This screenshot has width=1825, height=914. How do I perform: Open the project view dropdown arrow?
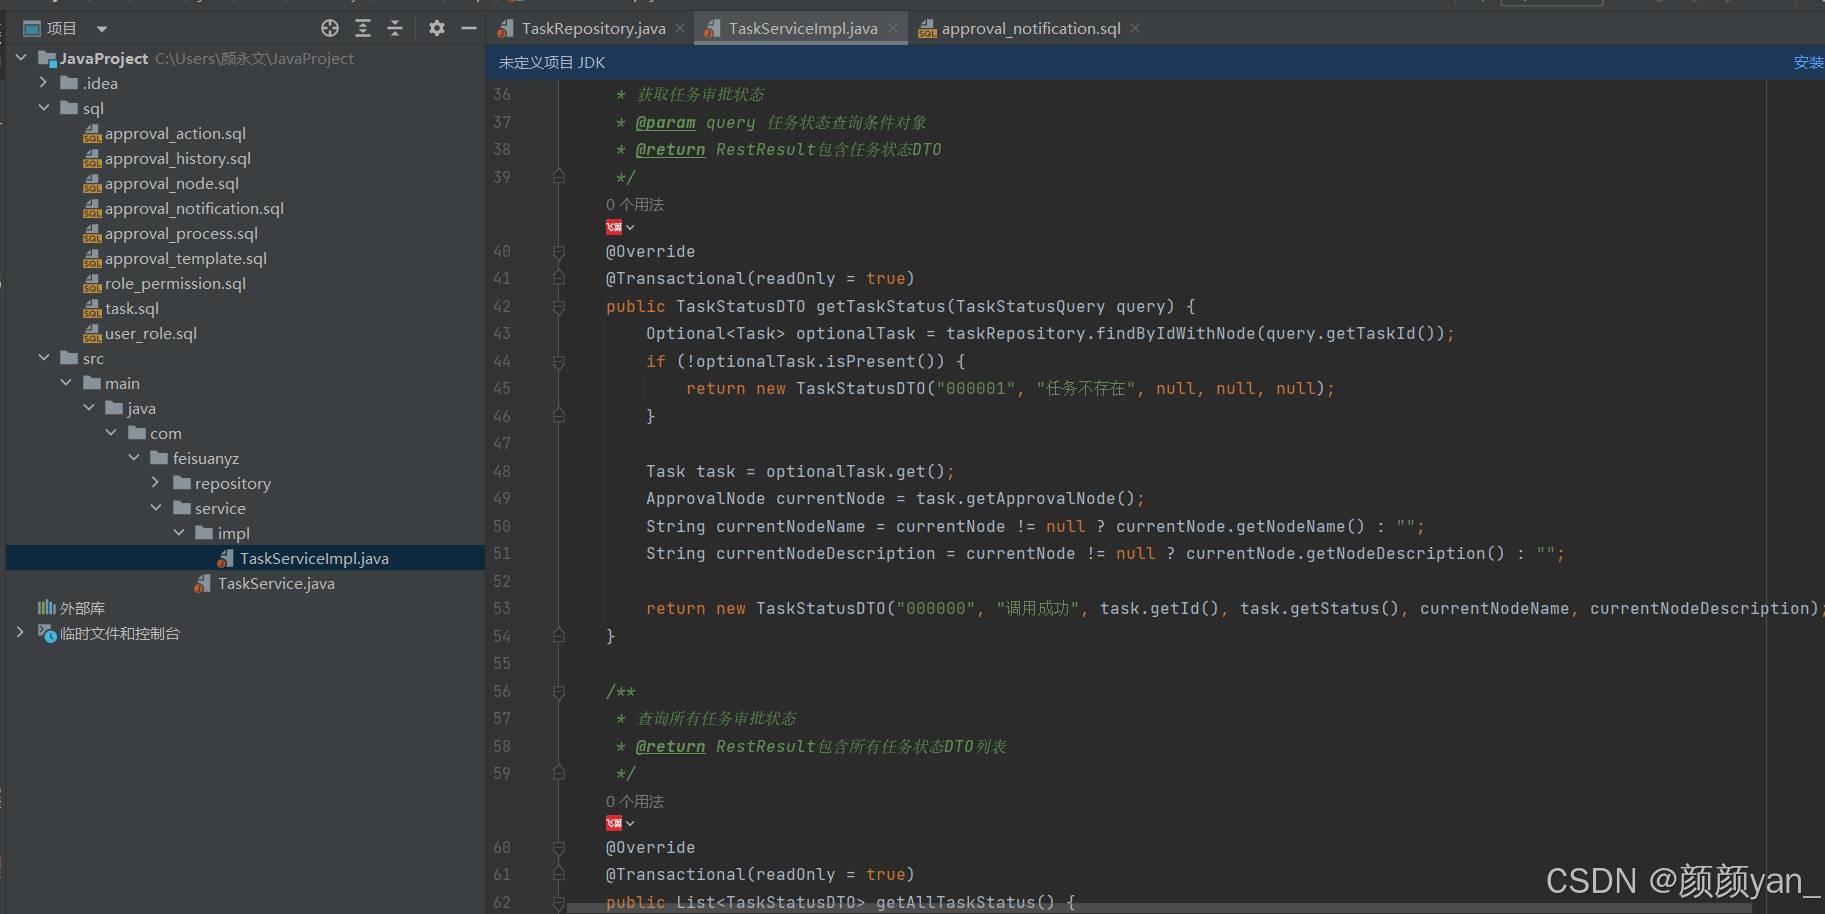pos(102,29)
